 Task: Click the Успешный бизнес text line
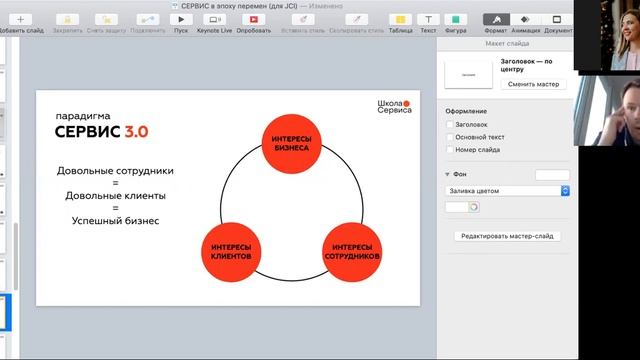116,221
